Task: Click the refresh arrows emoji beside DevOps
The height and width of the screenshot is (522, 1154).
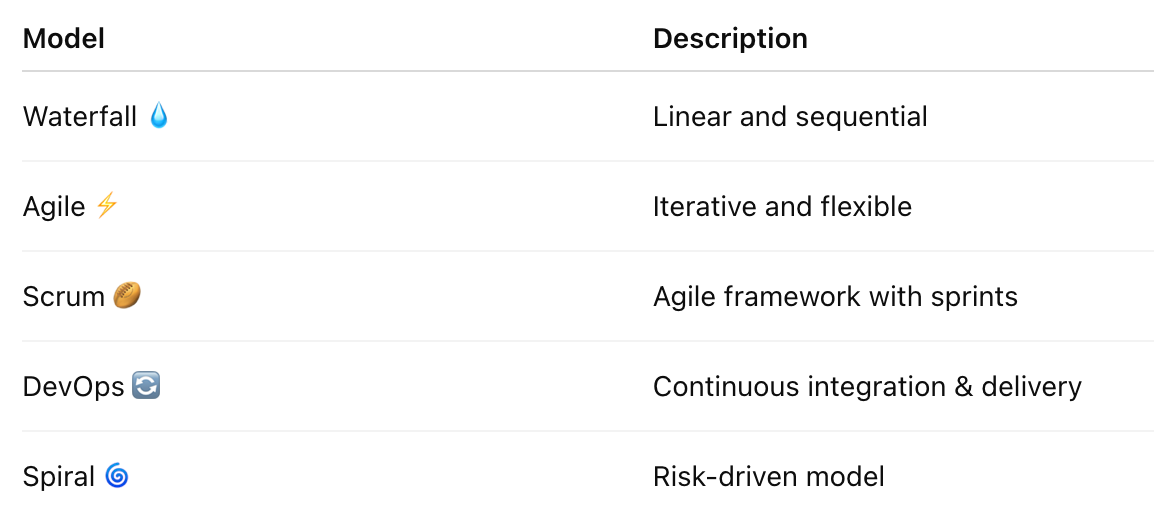Action: point(146,386)
